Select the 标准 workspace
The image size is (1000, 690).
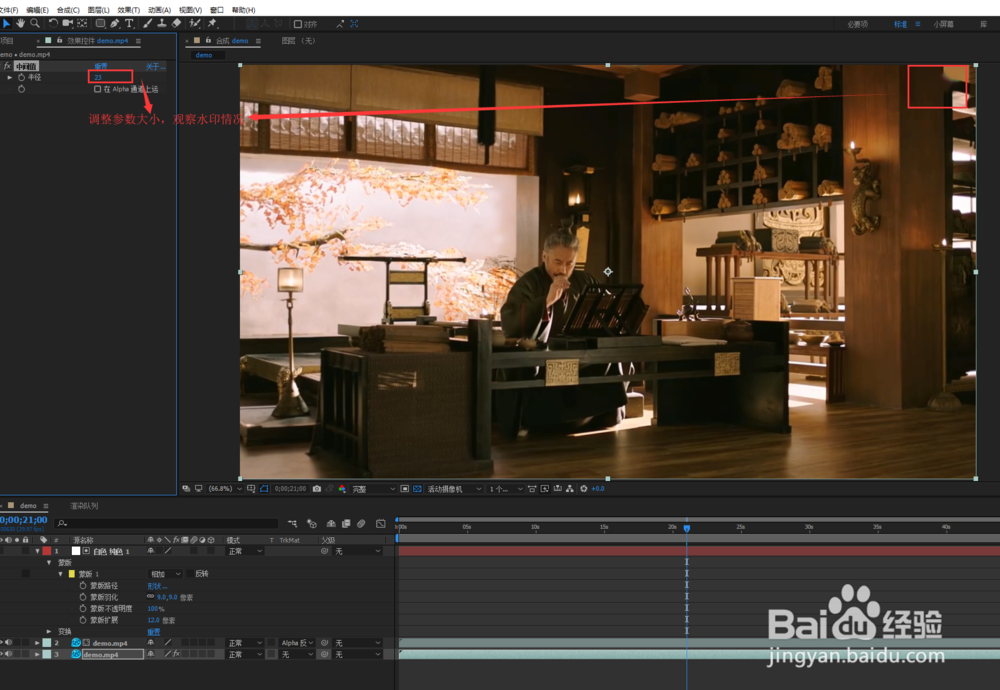coord(900,24)
